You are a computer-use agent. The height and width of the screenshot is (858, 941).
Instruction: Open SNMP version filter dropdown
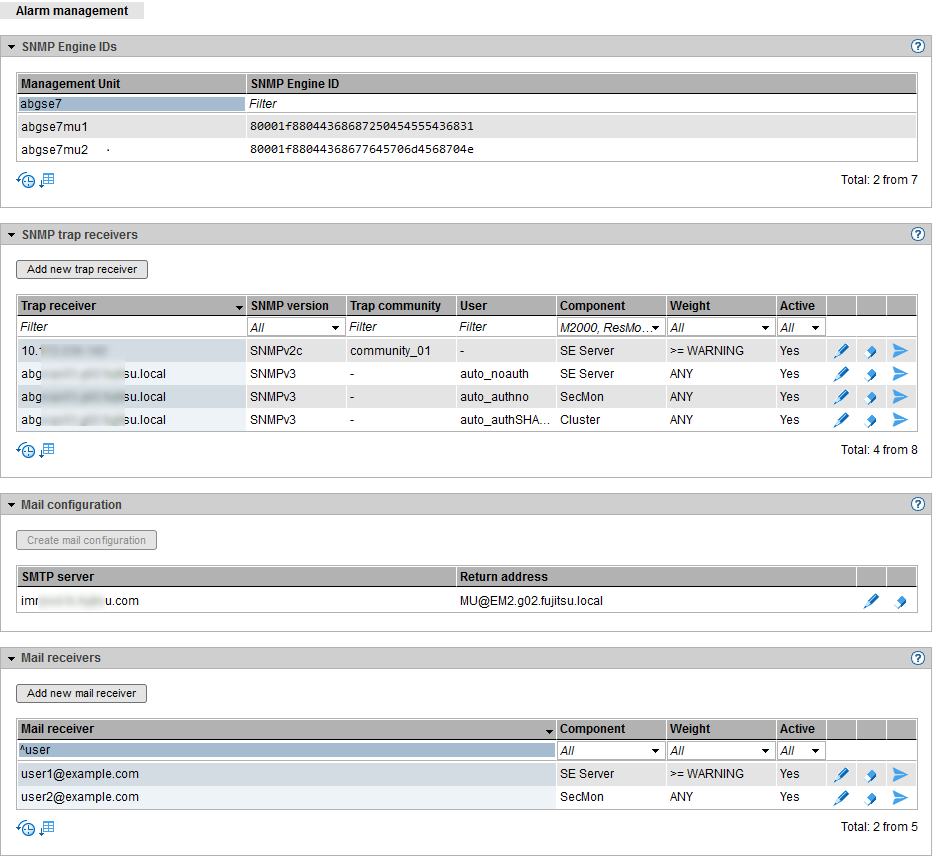295,328
